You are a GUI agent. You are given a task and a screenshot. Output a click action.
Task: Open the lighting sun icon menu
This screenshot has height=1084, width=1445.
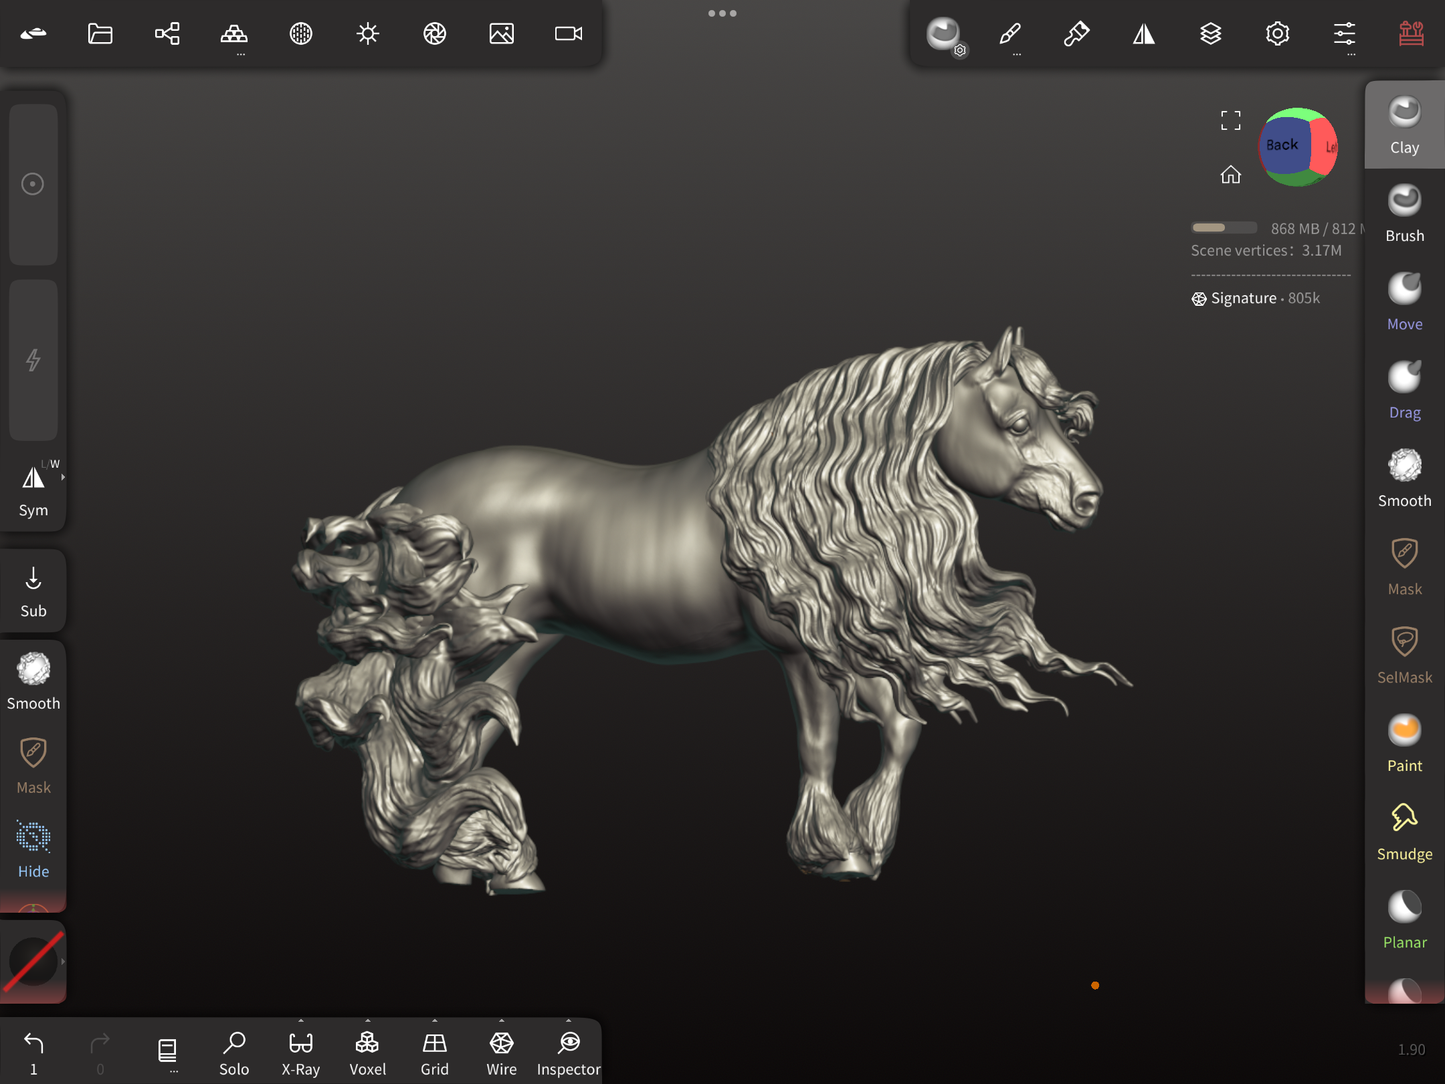368,34
